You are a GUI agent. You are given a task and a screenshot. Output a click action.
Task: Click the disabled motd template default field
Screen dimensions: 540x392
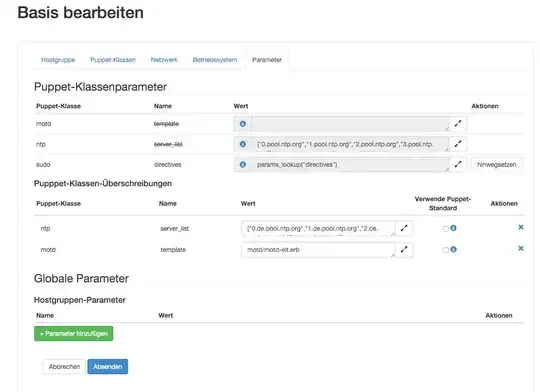pos(350,124)
